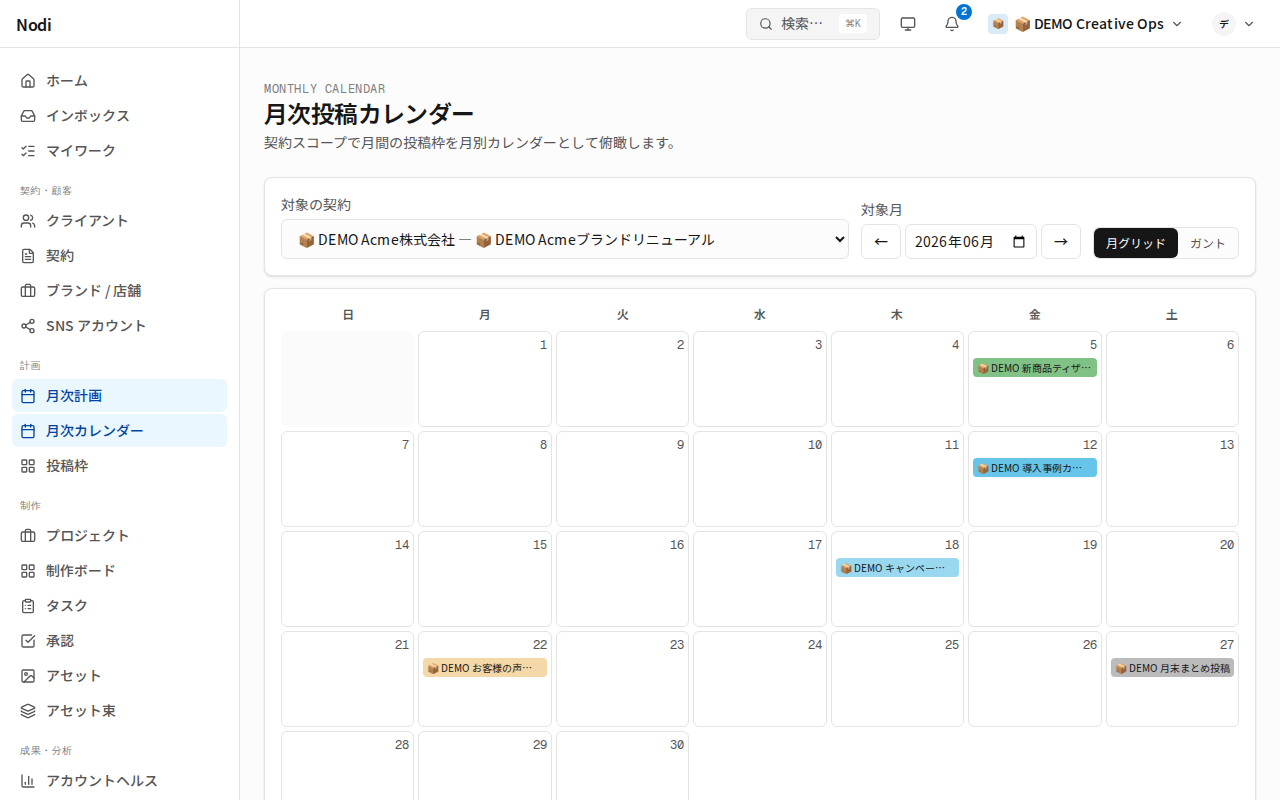
Task: Select the day 1 calendar cell
Action: (x=485, y=379)
